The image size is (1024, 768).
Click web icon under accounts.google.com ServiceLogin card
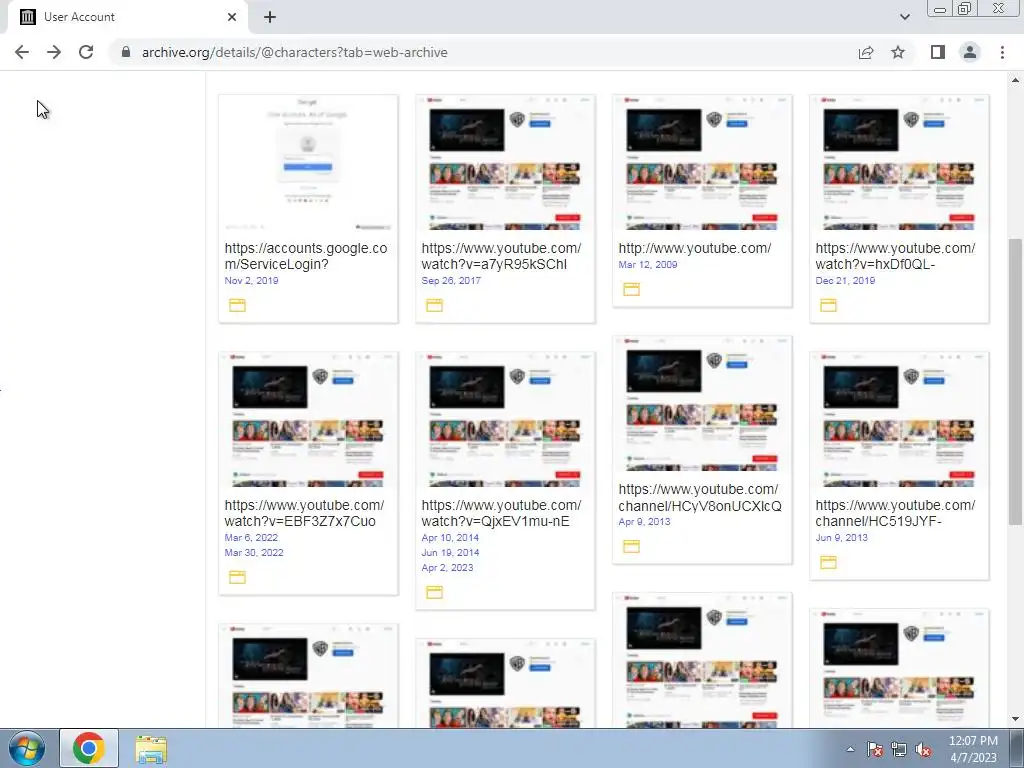click(237, 305)
